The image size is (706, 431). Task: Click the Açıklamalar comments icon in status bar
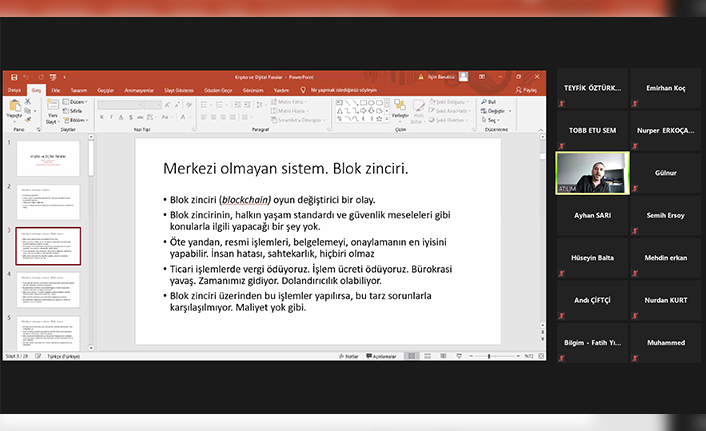click(x=381, y=356)
